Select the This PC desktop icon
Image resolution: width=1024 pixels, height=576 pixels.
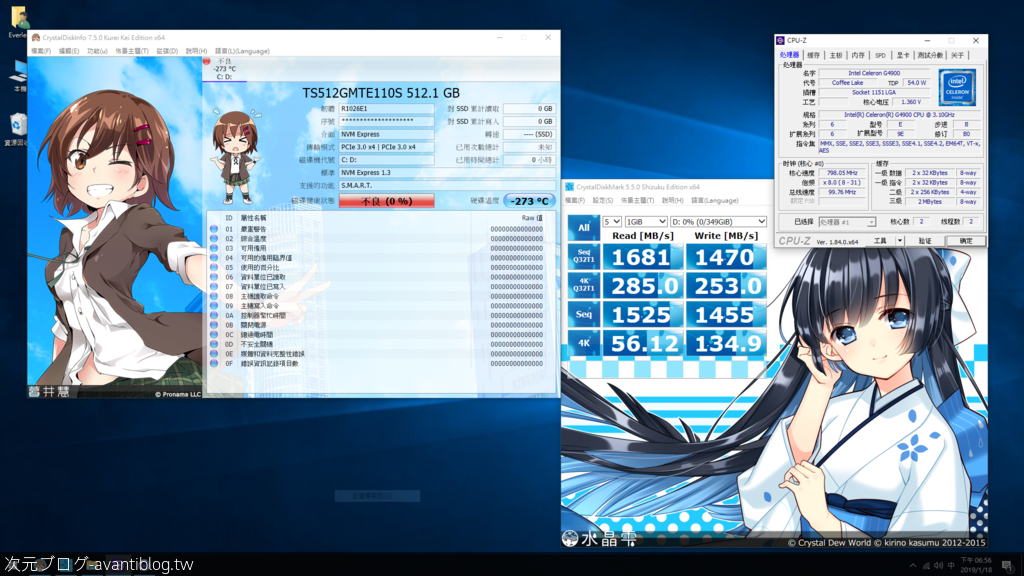coord(18,76)
